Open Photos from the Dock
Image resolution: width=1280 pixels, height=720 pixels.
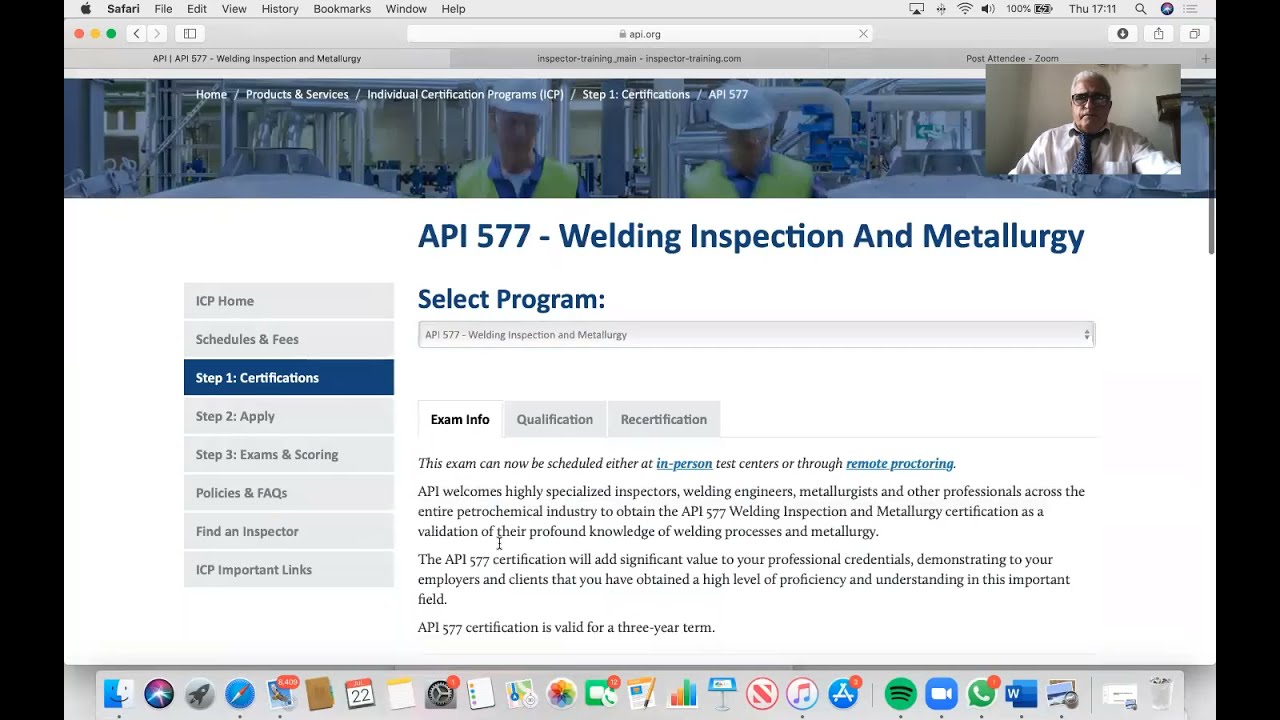click(562, 693)
